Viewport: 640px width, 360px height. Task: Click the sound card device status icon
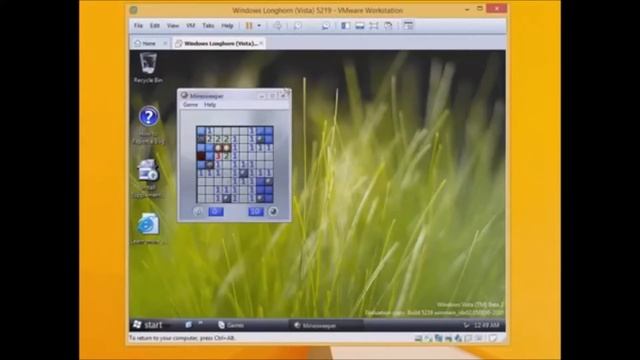click(x=458, y=338)
